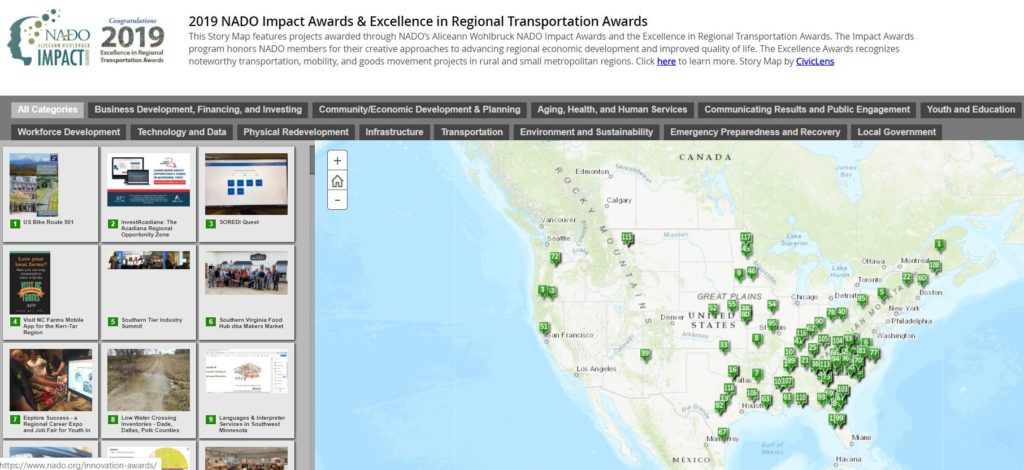Open map marker 54 west of Chicago
Viewport: 1024px width, 470px height.
pyautogui.click(x=773, y=306)
